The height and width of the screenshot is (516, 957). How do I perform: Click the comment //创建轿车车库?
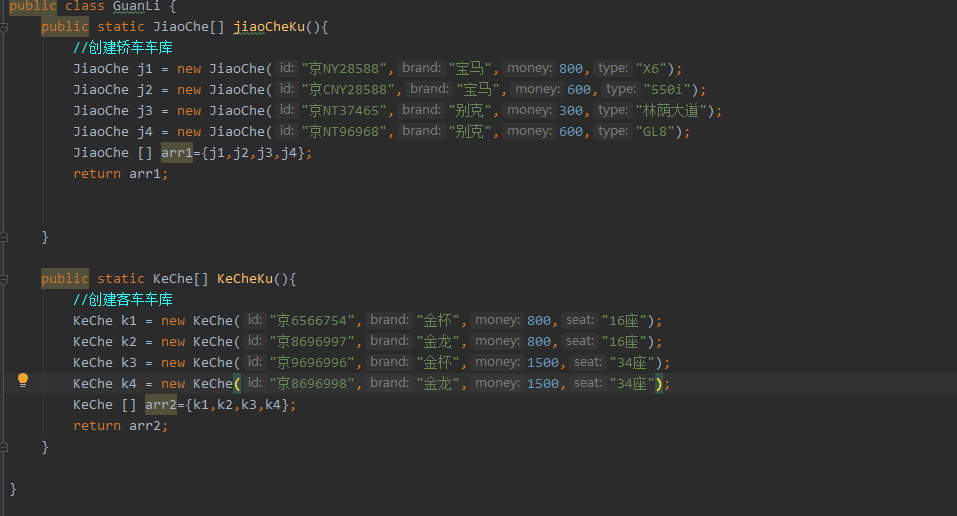(123, 48)
